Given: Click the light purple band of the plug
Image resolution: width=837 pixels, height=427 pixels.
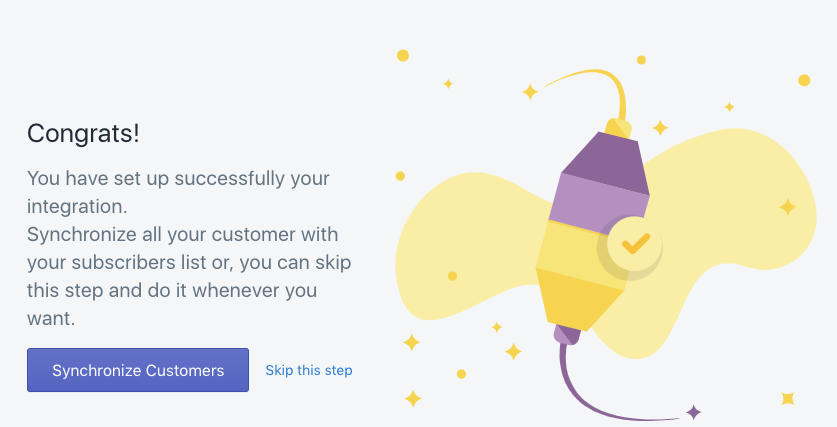Looking at the screenshot, I should pos(598,204).
